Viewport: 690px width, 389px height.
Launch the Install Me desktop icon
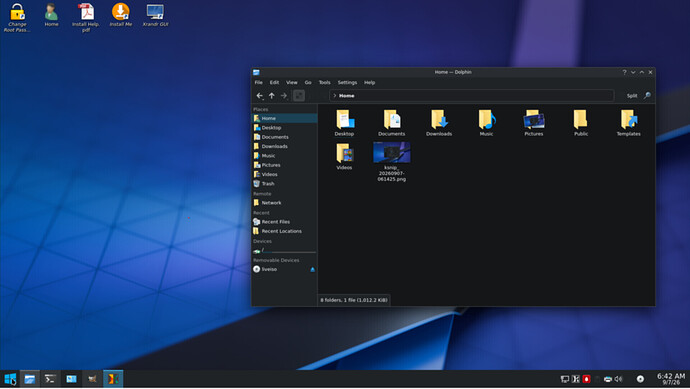[121, 15]
